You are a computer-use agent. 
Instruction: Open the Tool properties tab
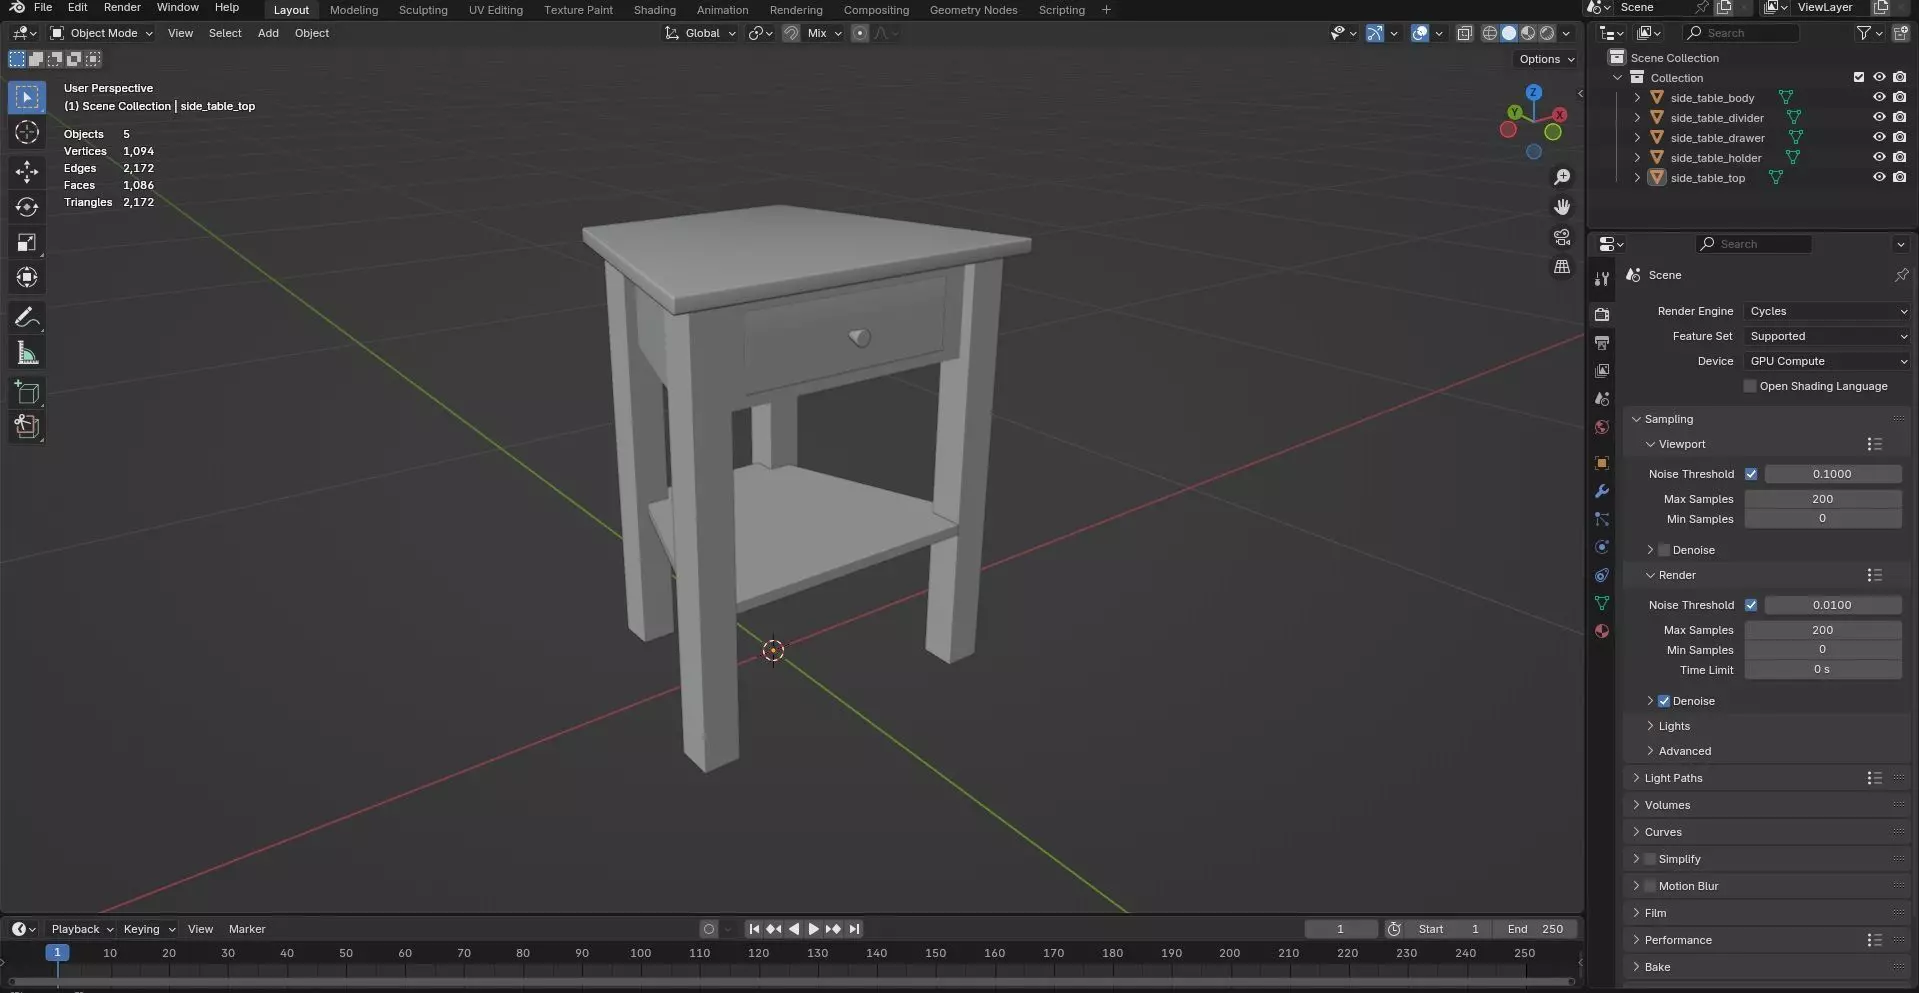pos(1602,279)
